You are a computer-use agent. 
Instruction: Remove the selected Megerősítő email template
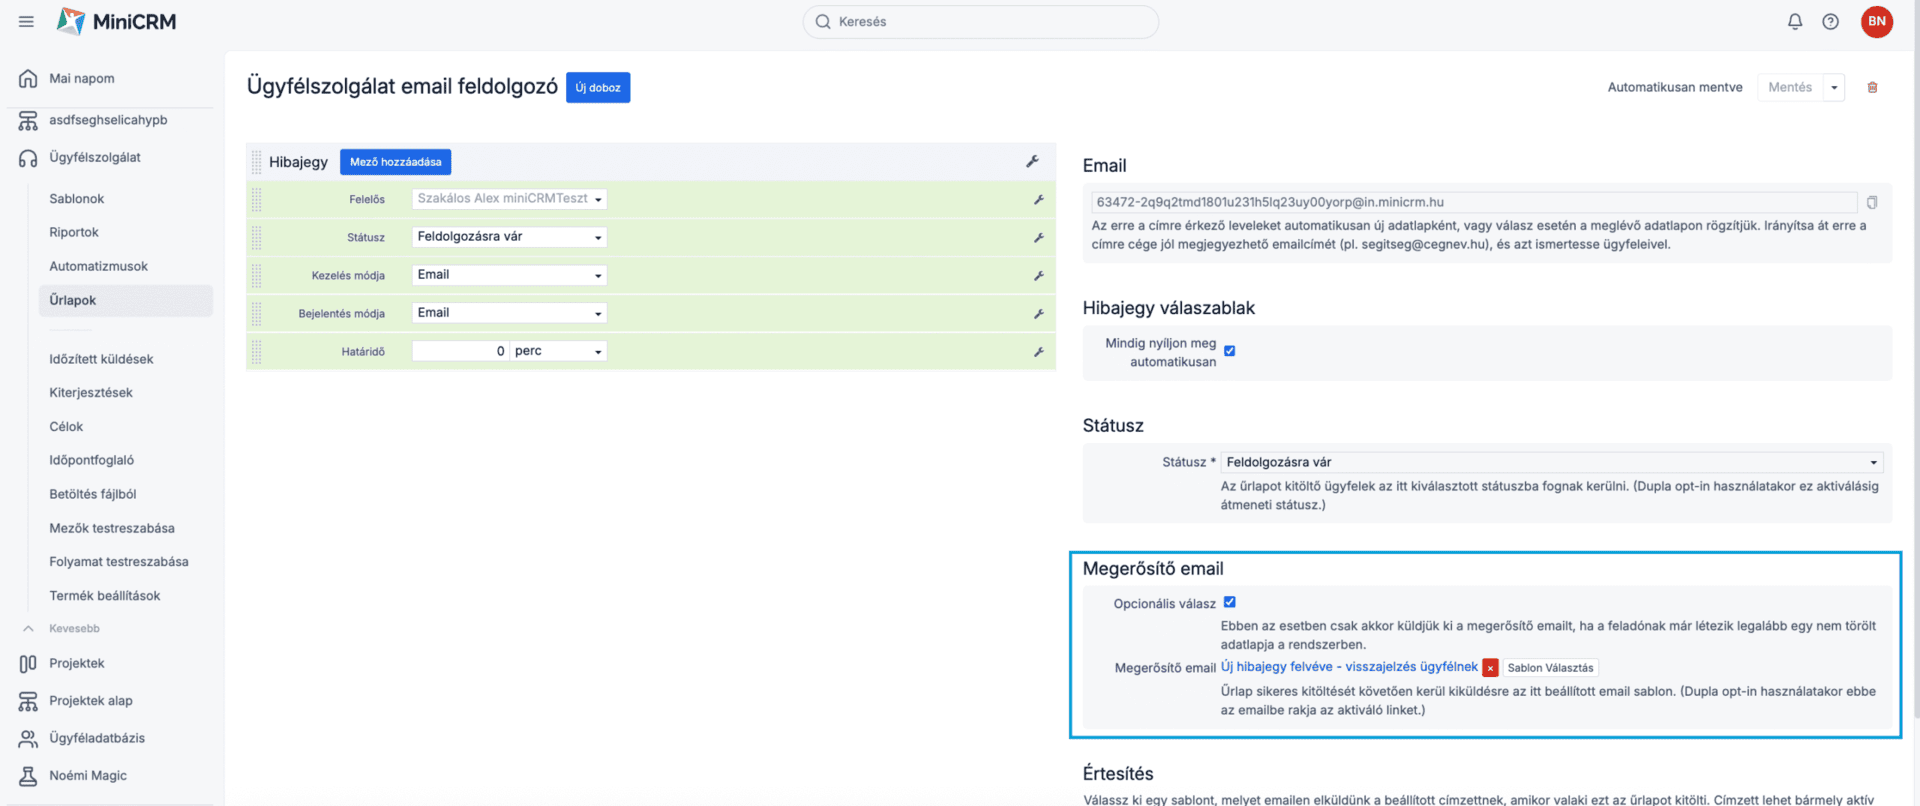click(x=1490, y=668)
